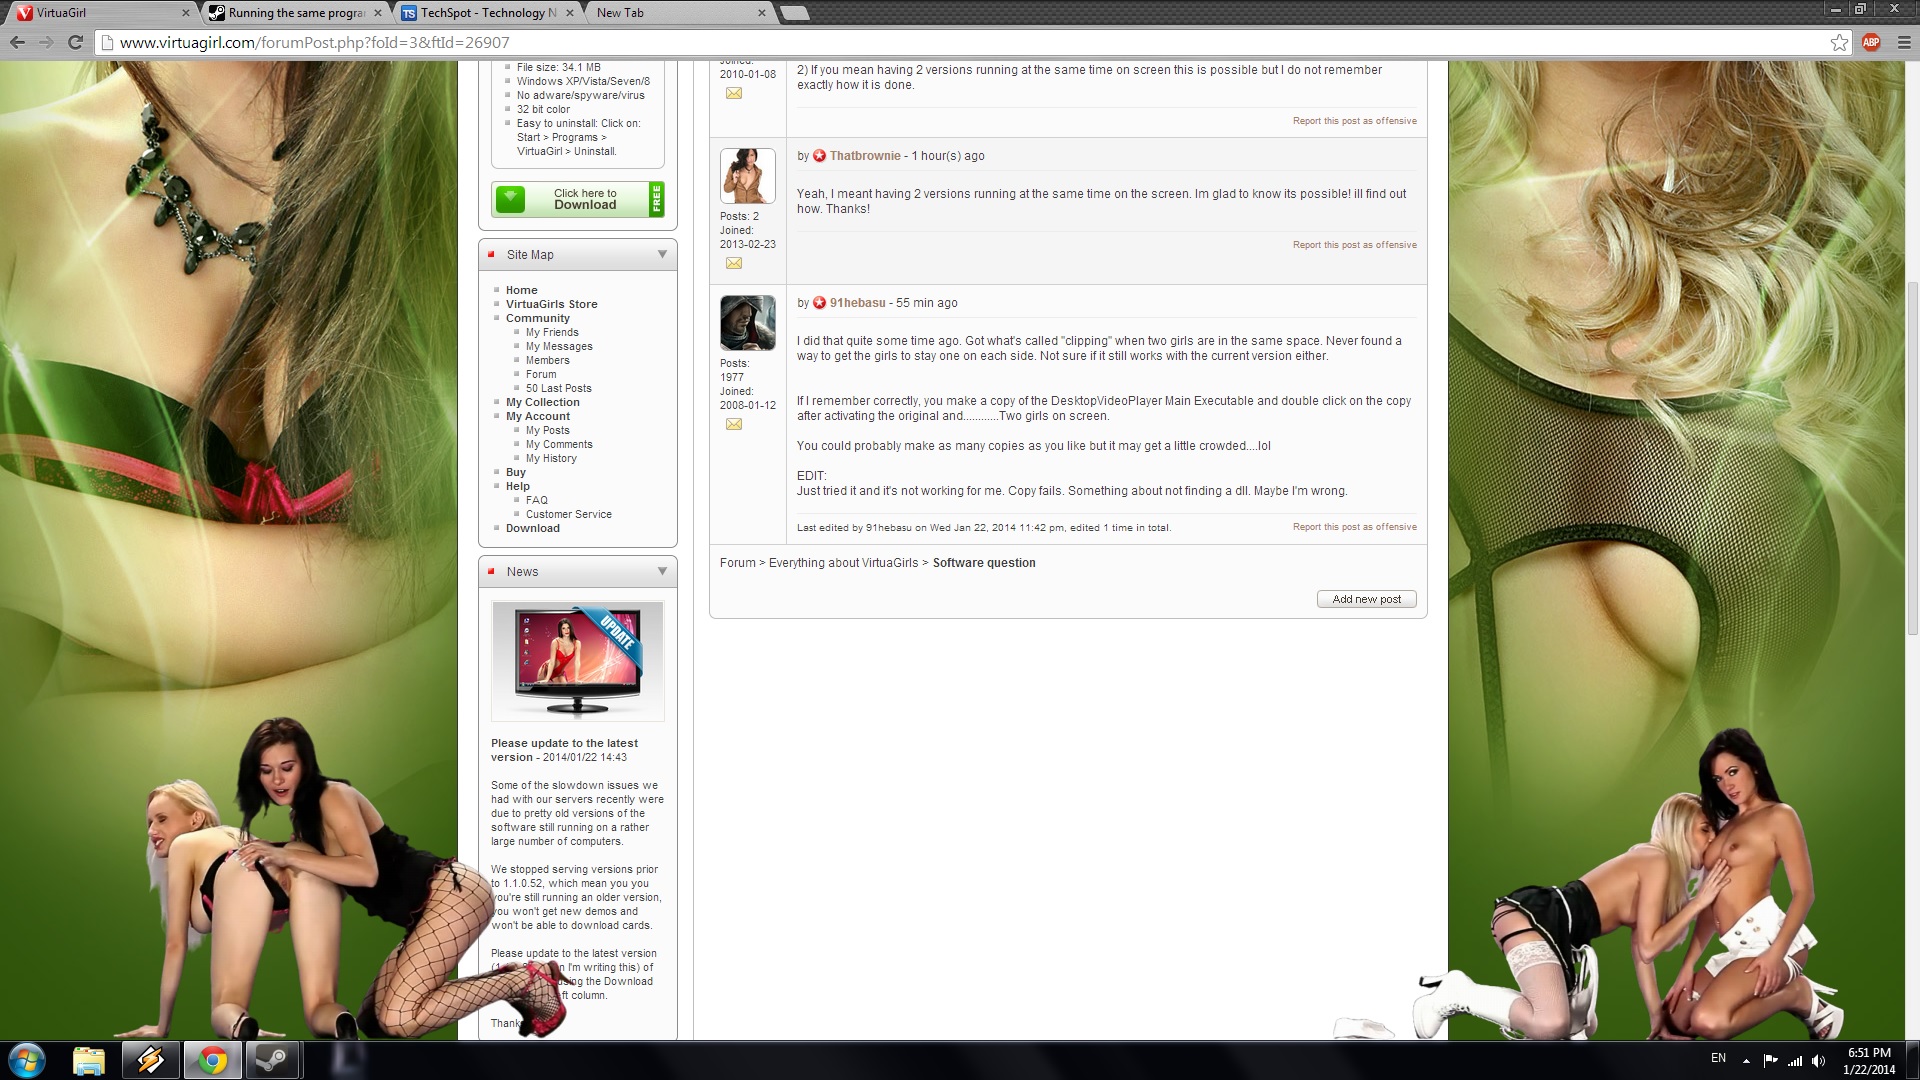Click Show desktop strip beside the clock

pos(1913,1061)
